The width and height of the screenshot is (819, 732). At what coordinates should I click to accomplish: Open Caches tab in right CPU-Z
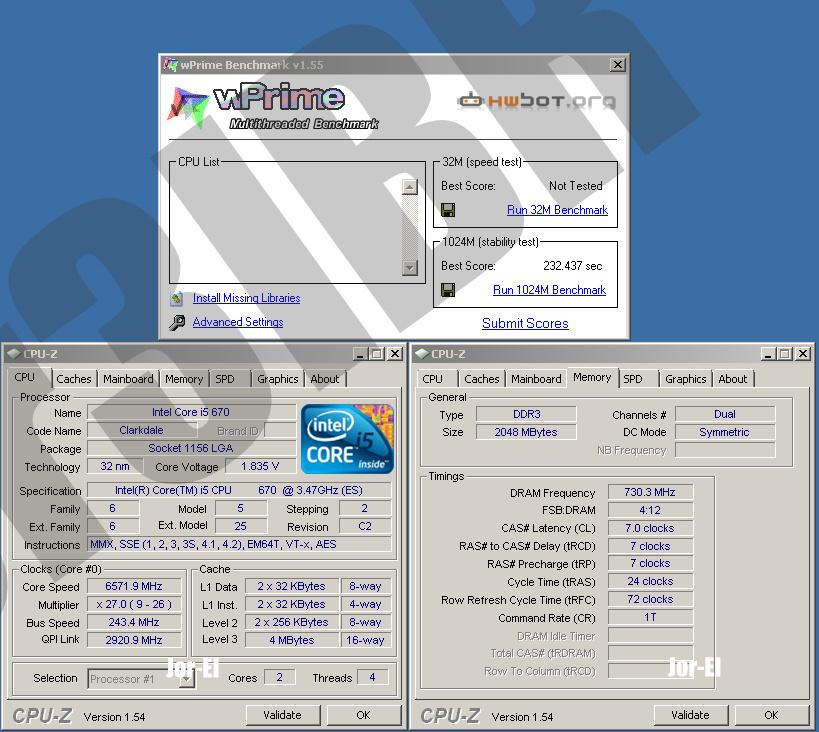tap(482, 379)
